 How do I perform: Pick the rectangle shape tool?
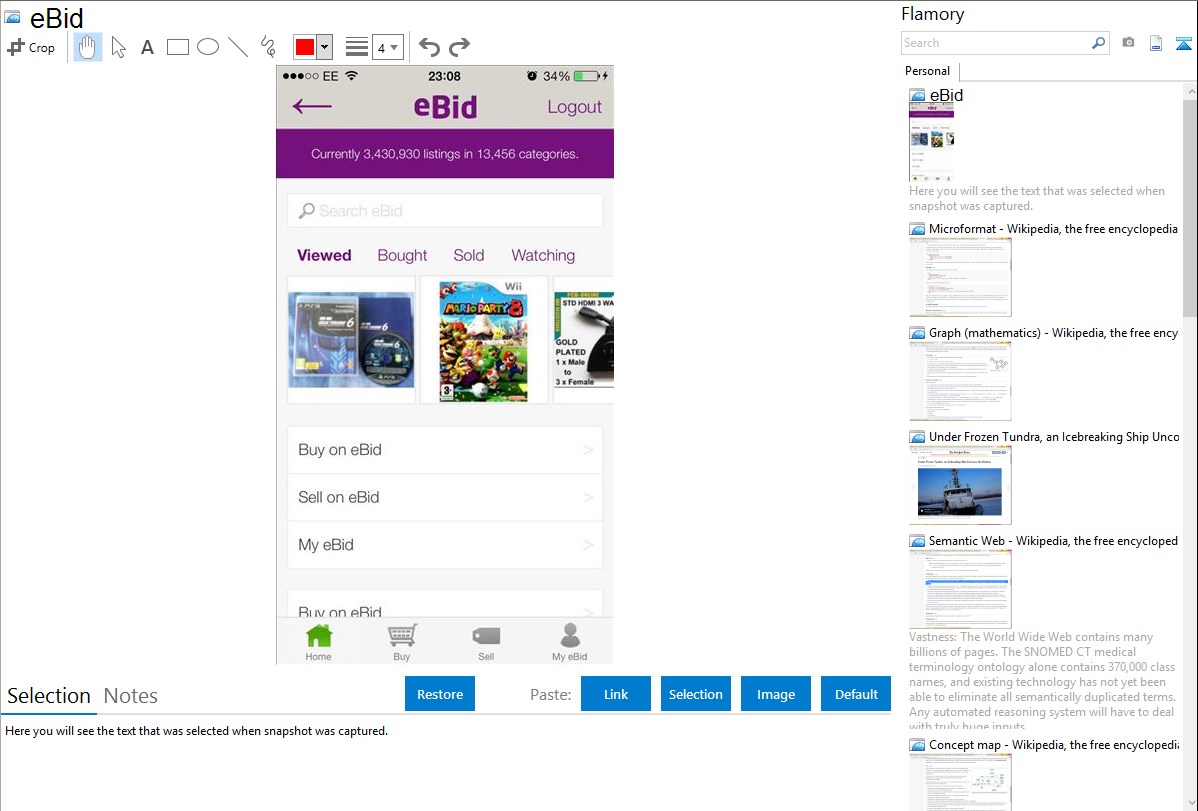tap(177, 47)
